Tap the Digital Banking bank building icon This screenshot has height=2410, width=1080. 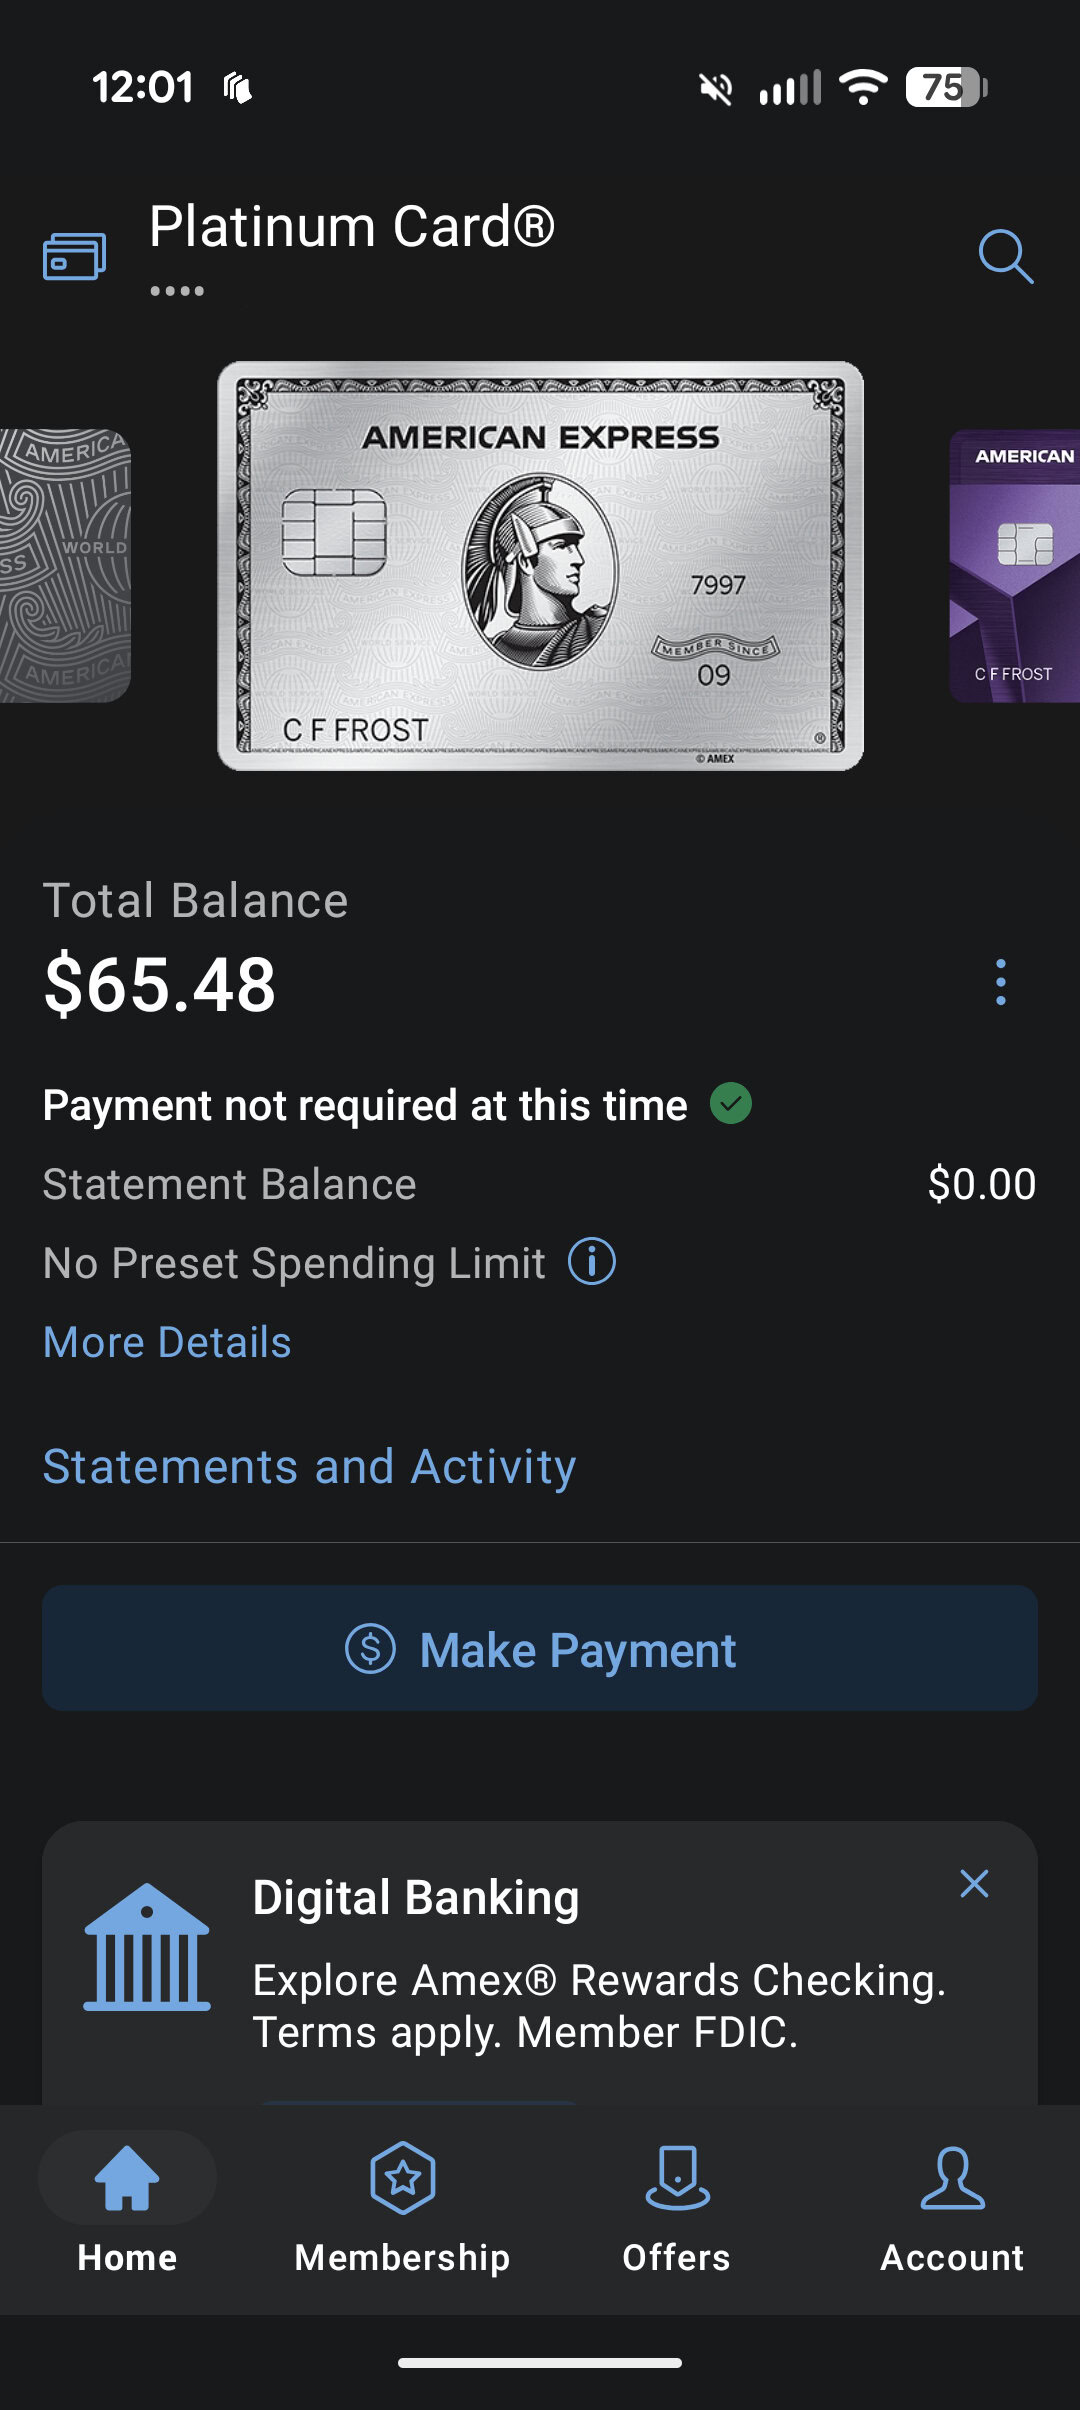tap(147, 1947)
